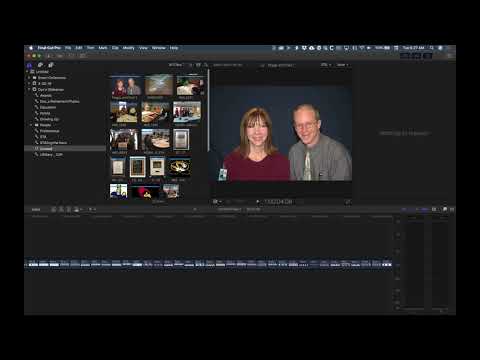Toggle timeline snapping

tap(425, 209)
